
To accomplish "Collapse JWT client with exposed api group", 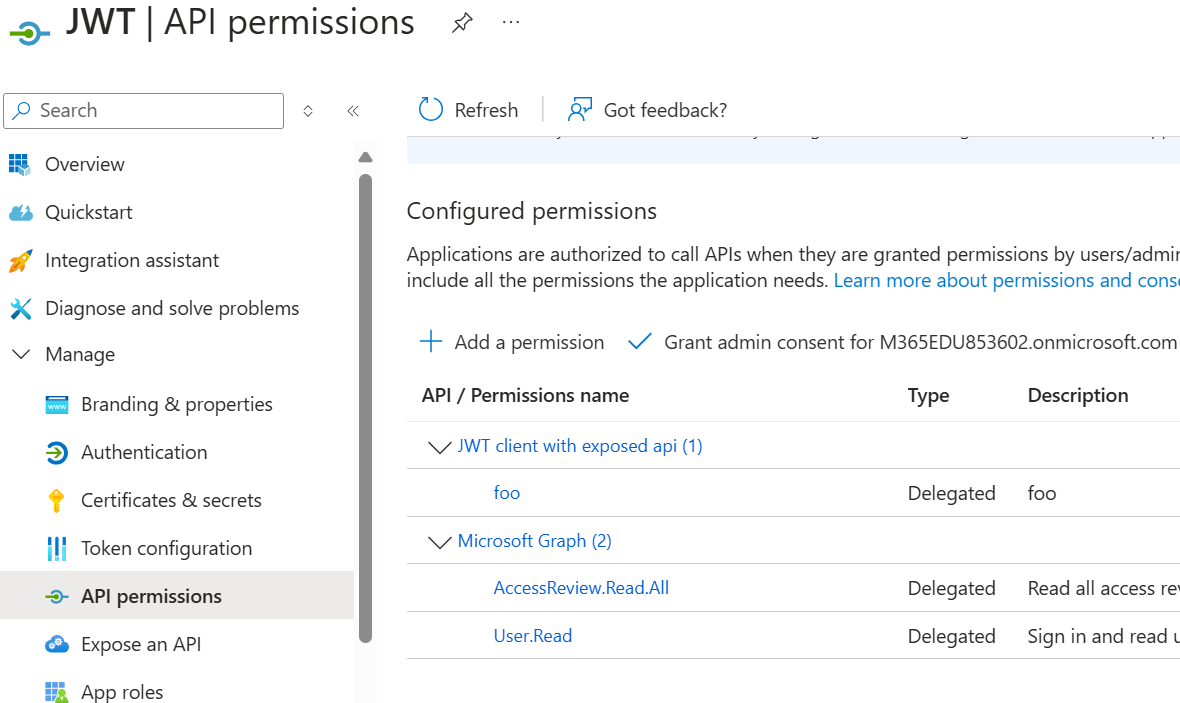I will (439, 447).
